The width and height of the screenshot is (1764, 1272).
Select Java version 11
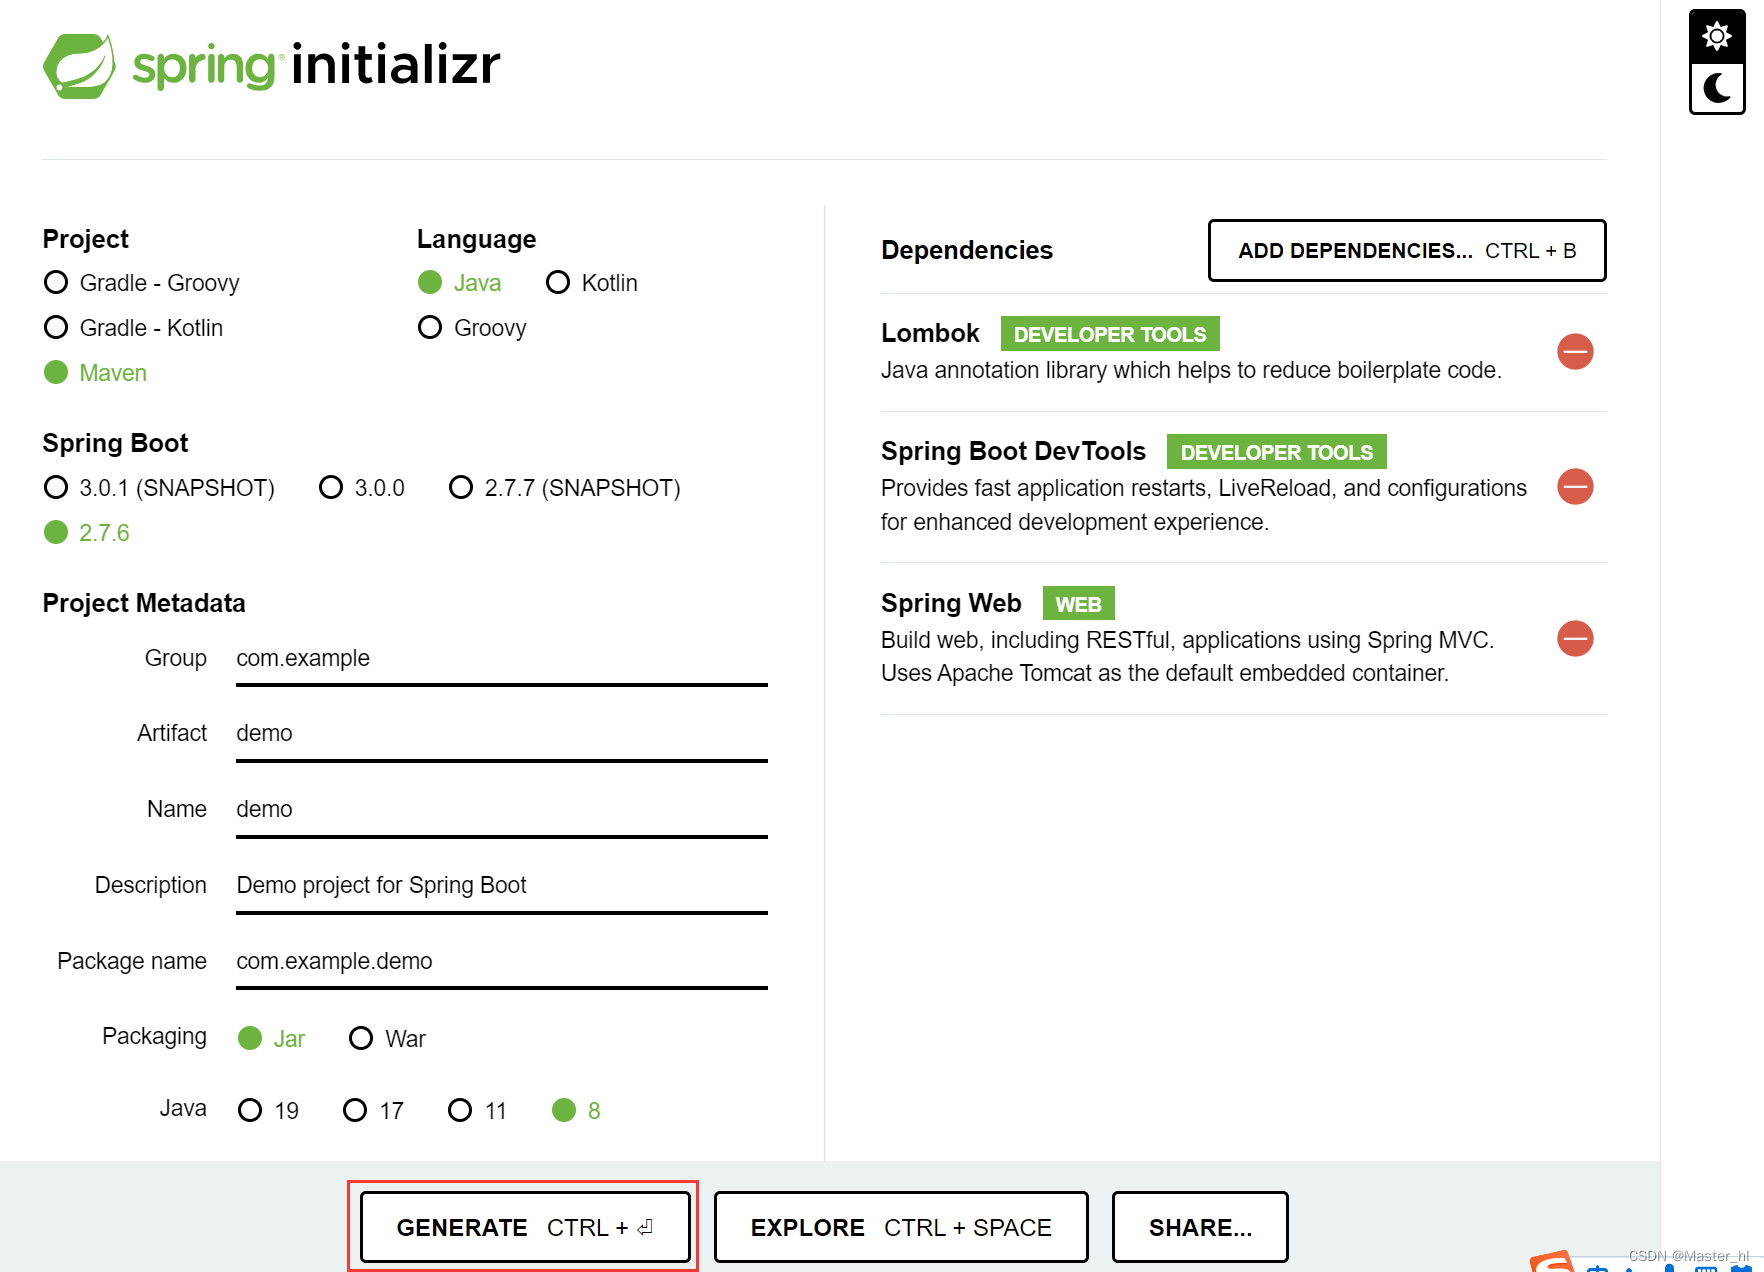coord(478,1111)
